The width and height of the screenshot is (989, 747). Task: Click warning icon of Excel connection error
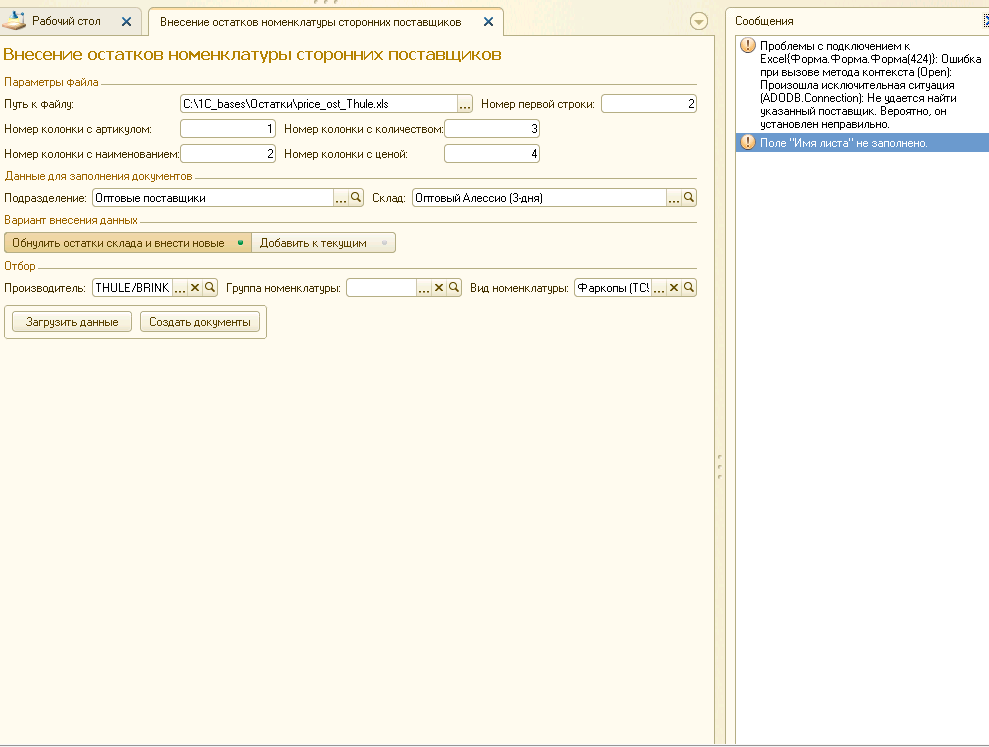747,46
